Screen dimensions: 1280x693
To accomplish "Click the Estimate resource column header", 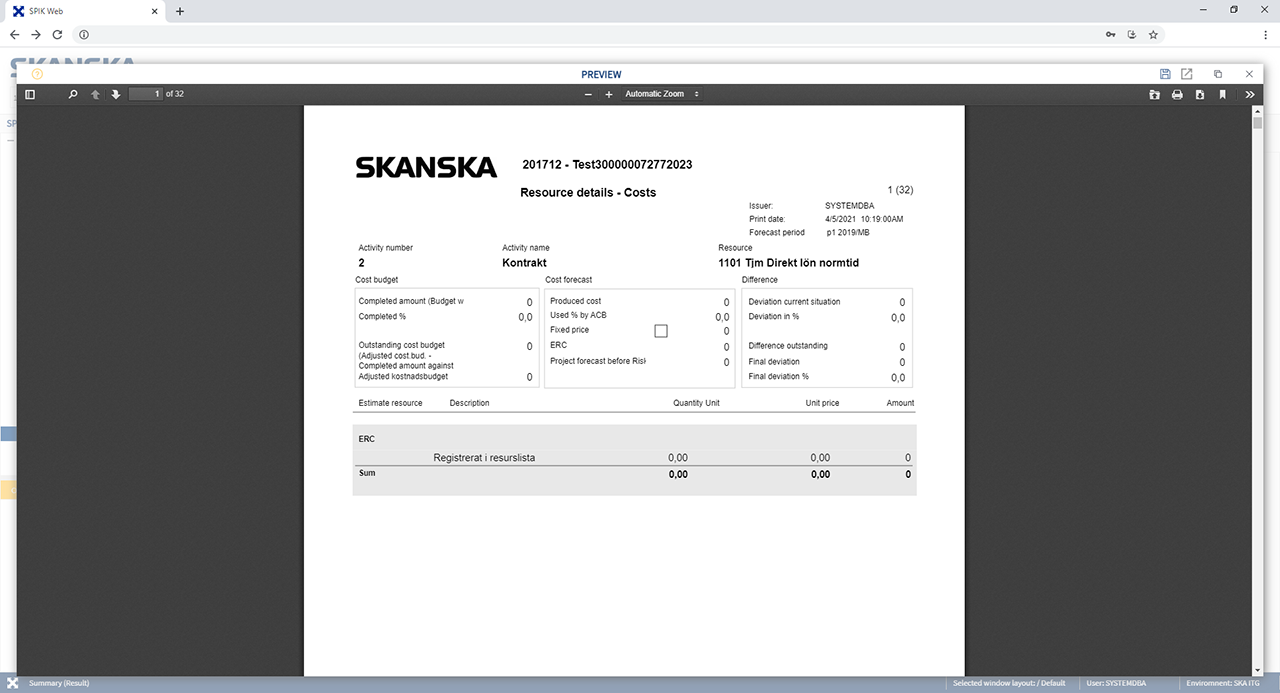I will [390, 403].
